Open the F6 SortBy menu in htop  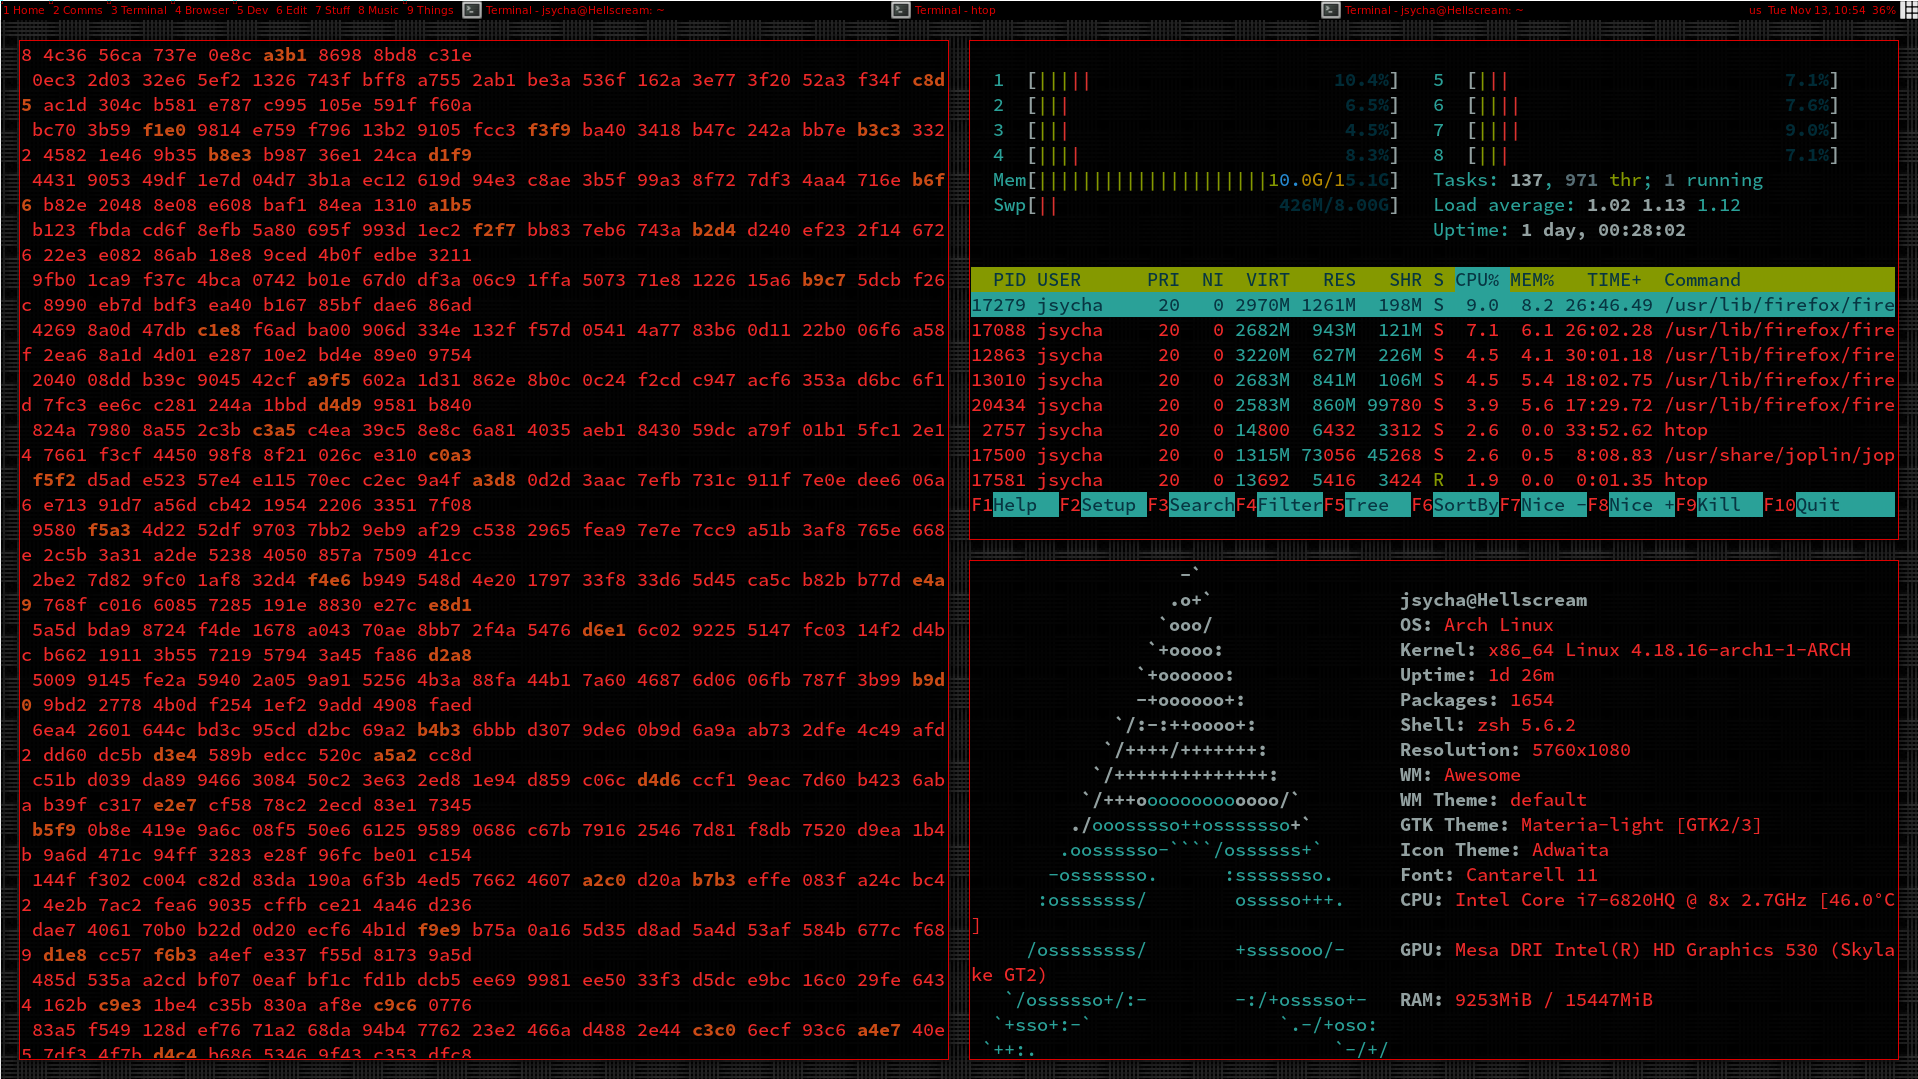(1455, 505)
